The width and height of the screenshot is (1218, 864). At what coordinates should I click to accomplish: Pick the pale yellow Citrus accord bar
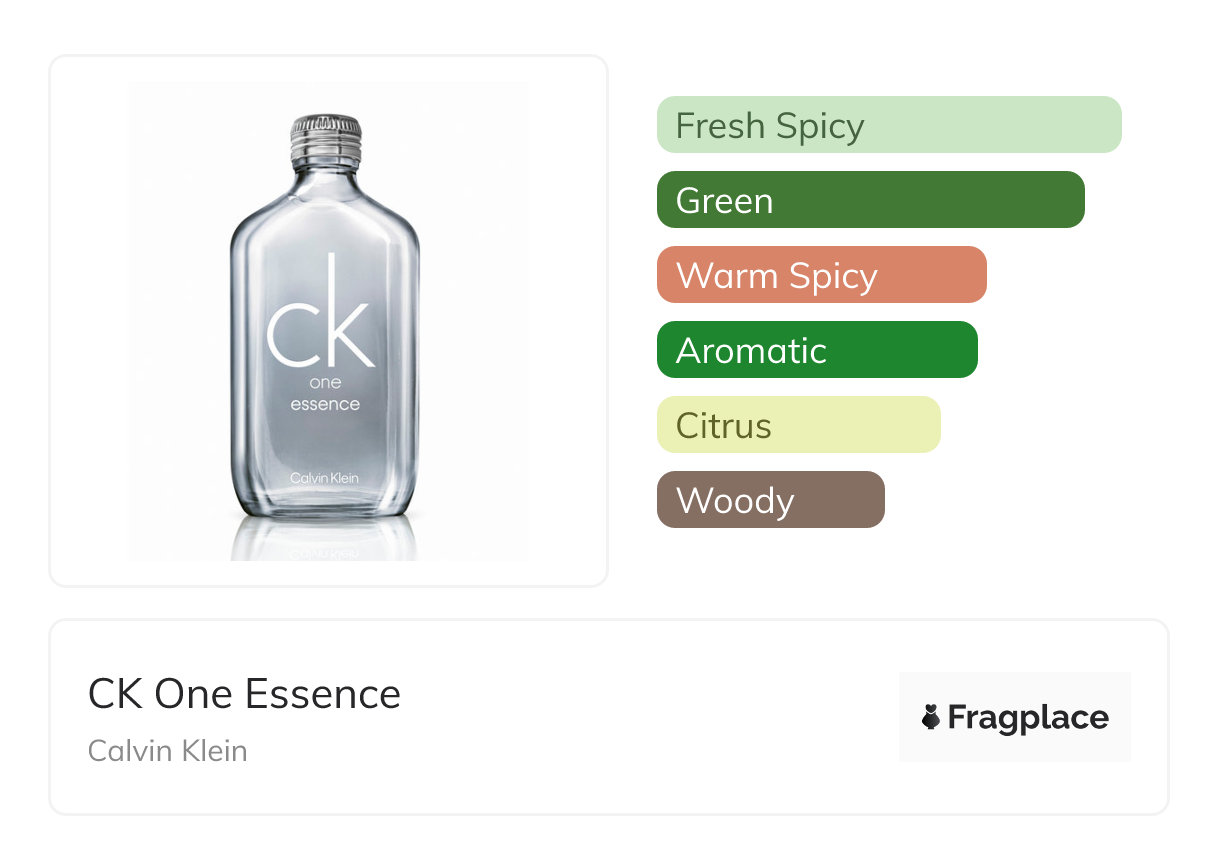click(798, 425)
